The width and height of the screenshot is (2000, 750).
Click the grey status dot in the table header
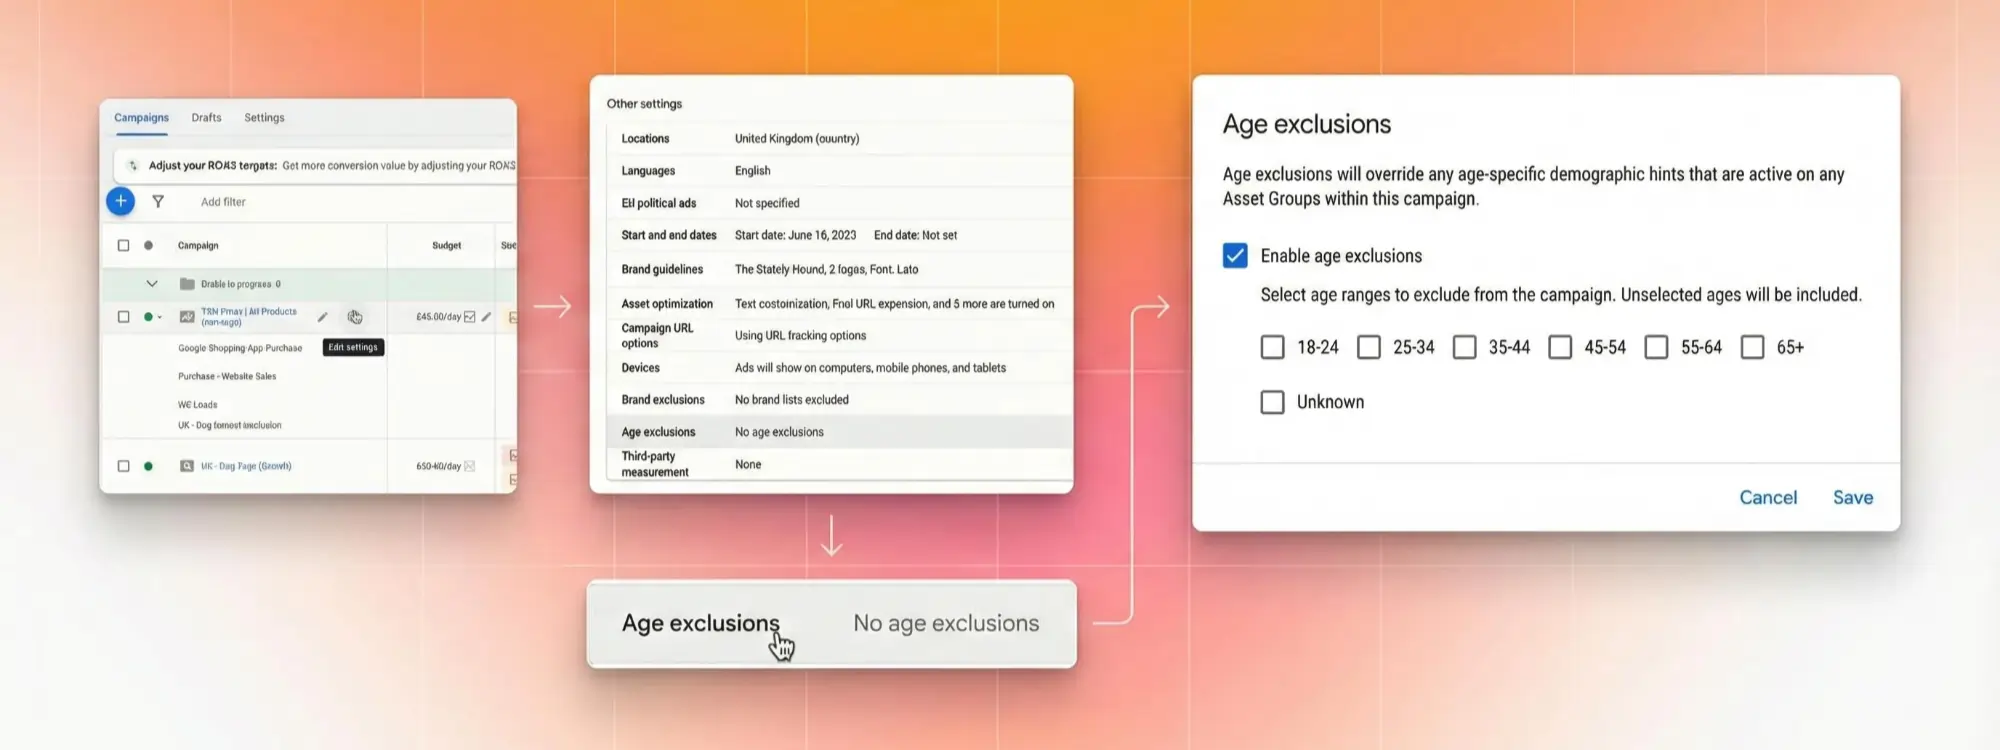click(148, 245)
